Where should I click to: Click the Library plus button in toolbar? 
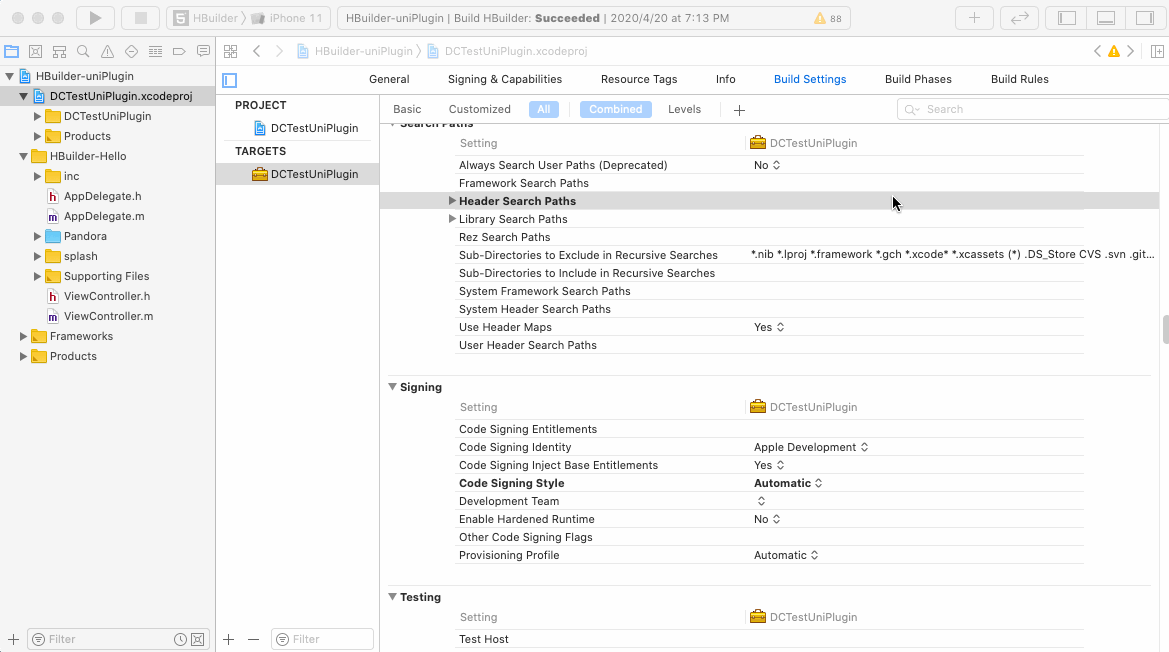click(973, 18)
